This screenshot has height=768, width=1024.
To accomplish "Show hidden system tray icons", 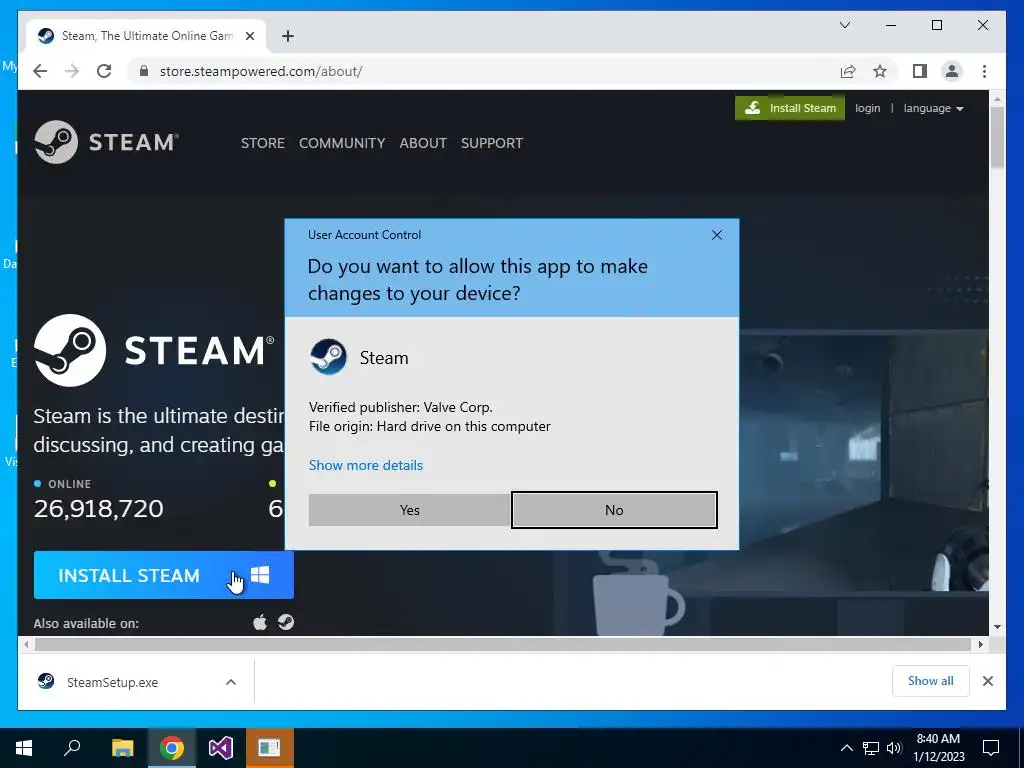I will (x=846, y=748).
